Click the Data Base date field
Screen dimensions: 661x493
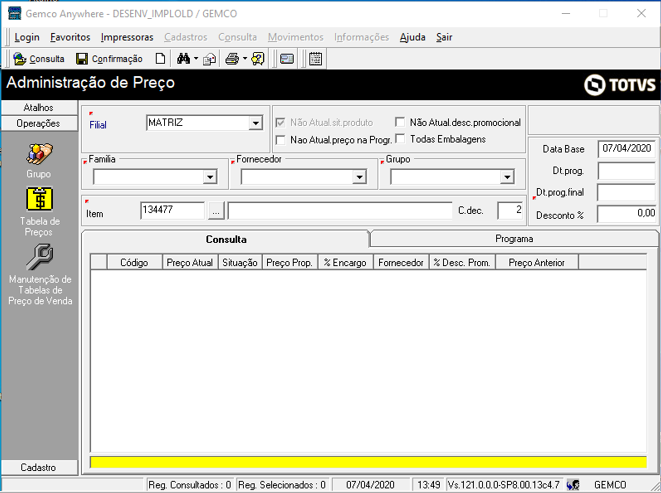pyautogui.click(x=626, y=148)
